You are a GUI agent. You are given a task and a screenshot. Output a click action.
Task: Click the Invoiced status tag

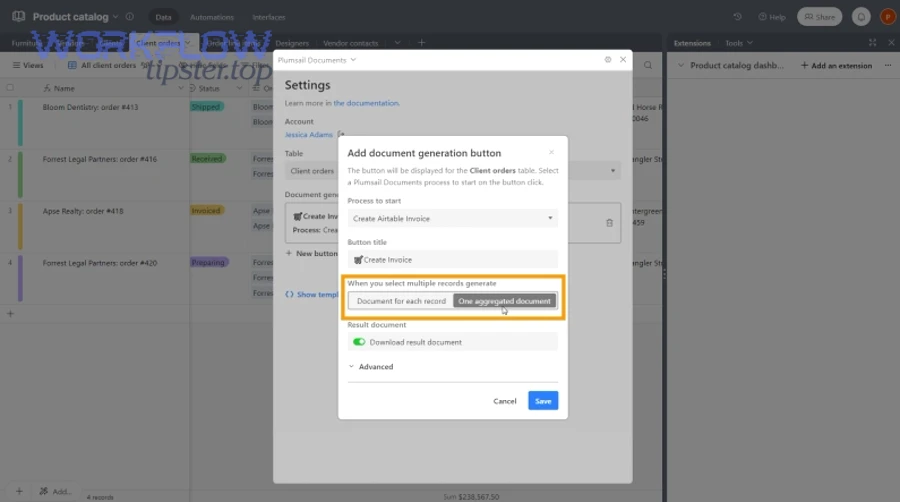207,211
